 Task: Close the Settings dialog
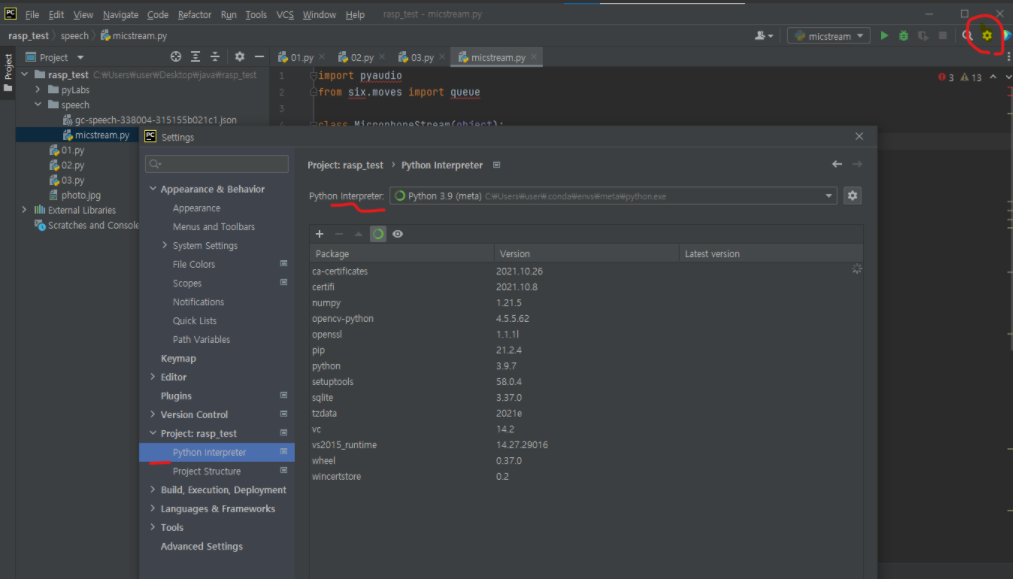click(859, 136)
